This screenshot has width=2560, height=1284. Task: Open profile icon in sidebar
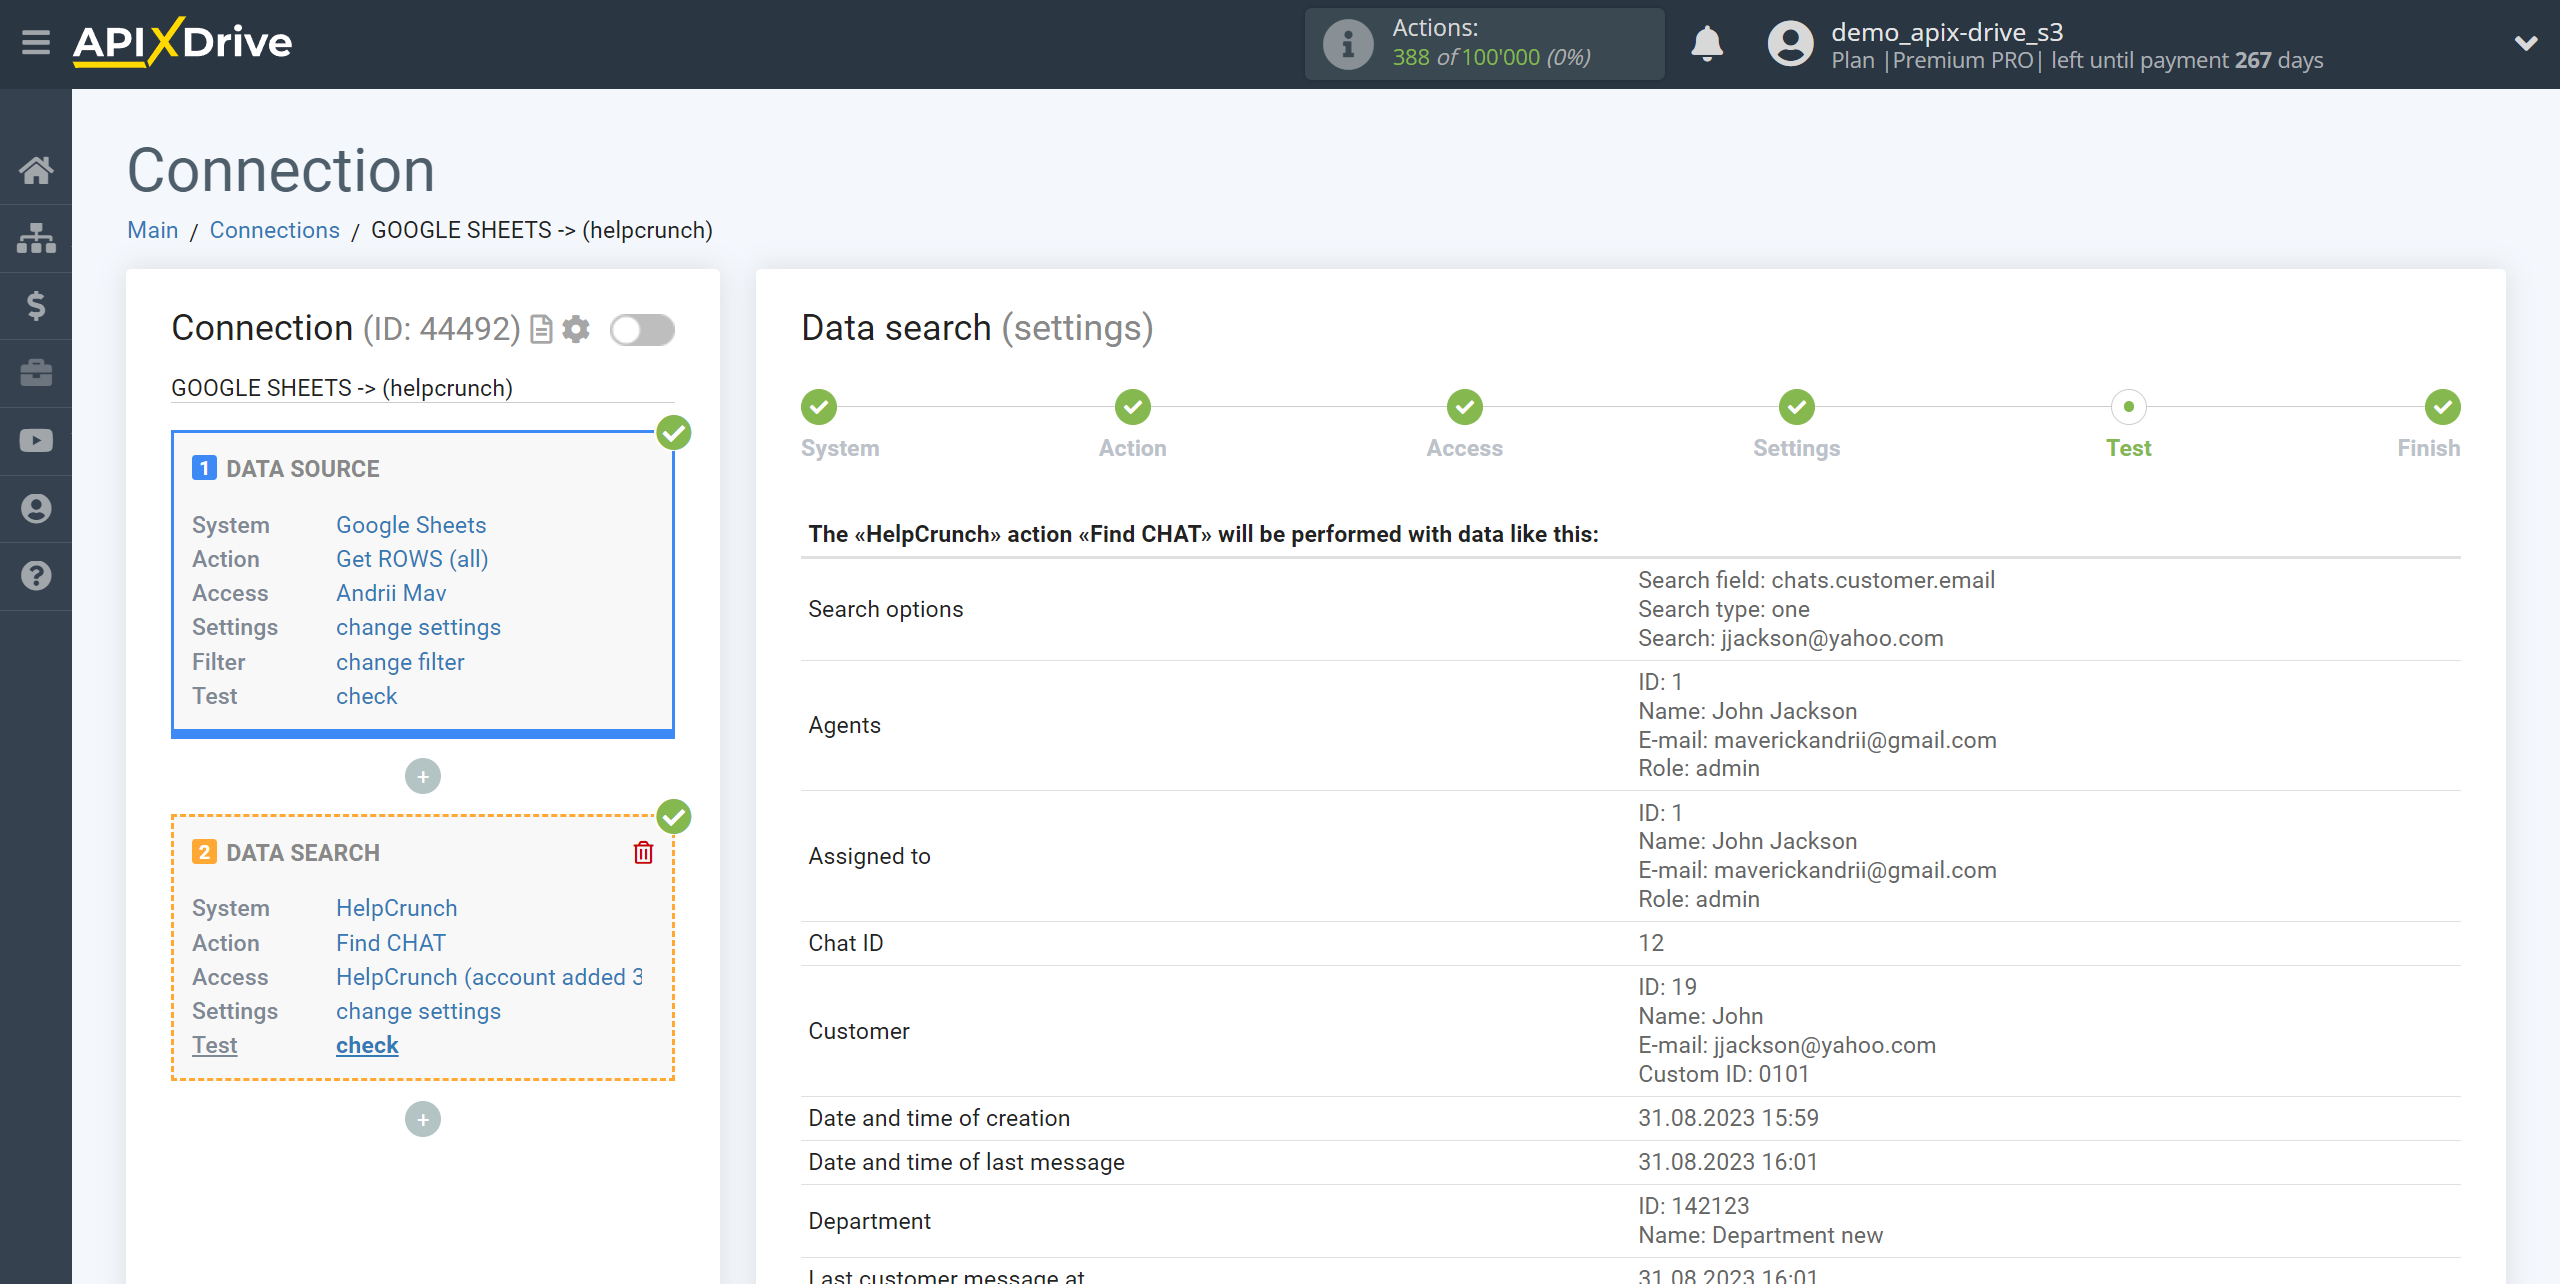pos(36,509)
